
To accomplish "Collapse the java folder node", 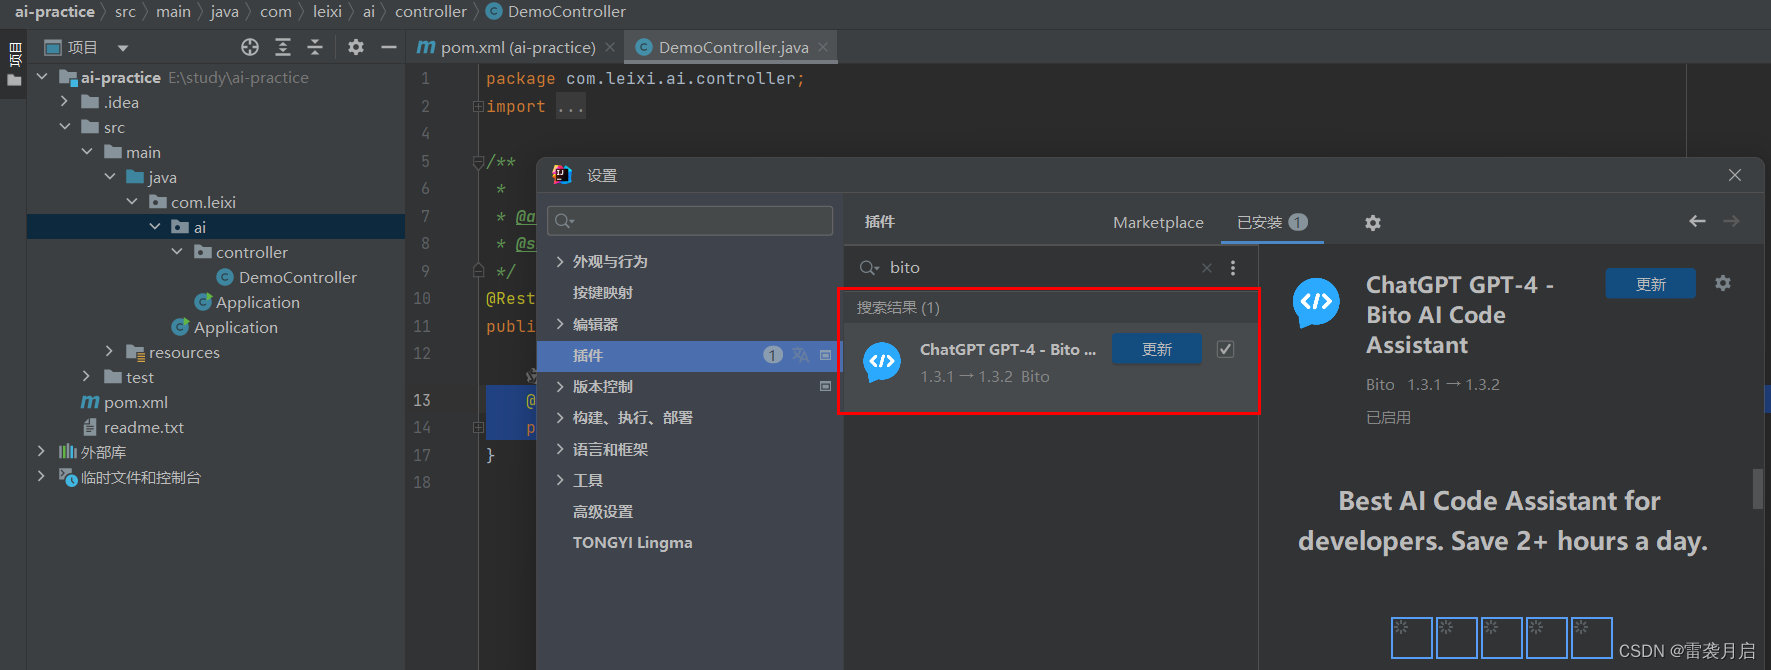I will pos(109,177).
